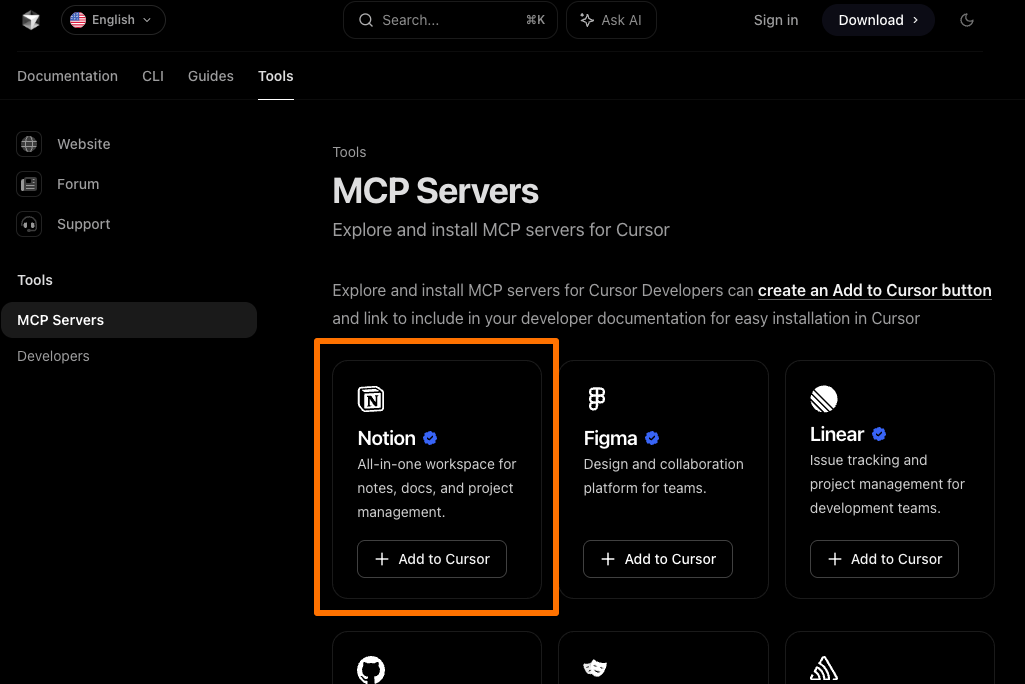Image resolution: width=1025 pixels, height=684 pixels.
Task: Click the Ask AI sparkle icon
Action: pos(587,20)
